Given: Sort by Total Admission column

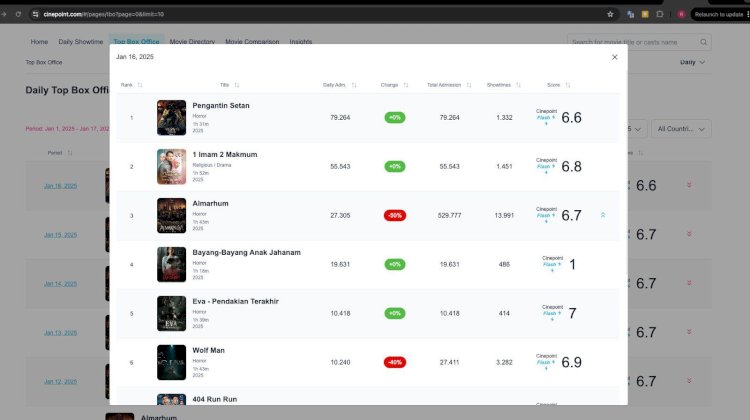Looking at the screenshot, I should click(469, 85).
